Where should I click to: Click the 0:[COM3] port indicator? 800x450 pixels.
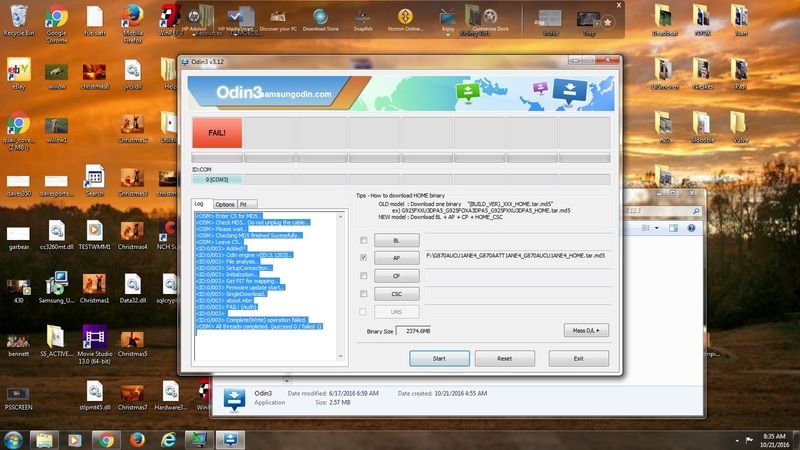tap(217, 180)
